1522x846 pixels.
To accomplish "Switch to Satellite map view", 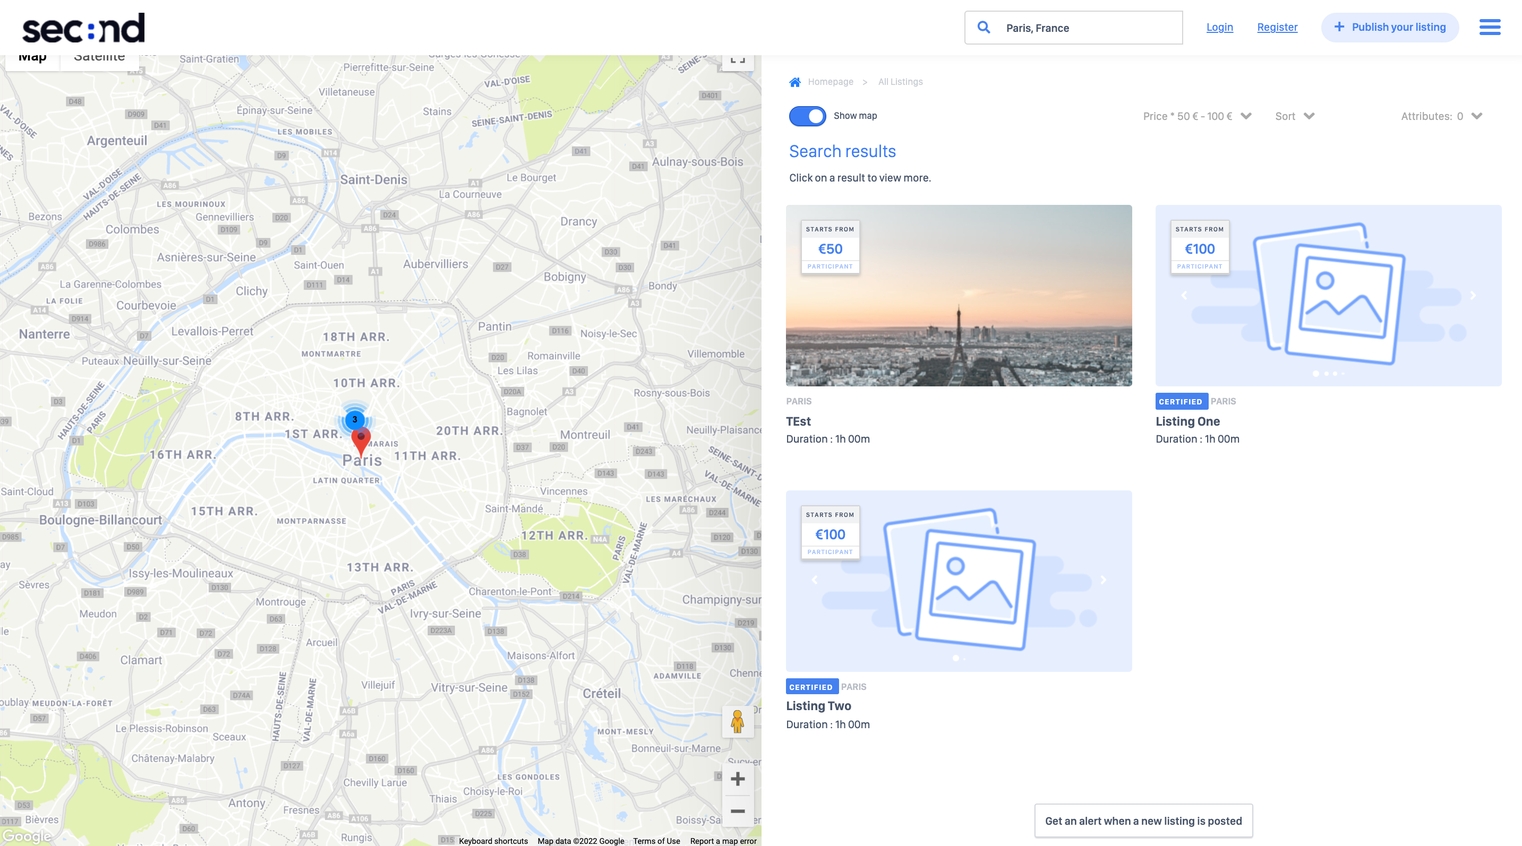I will pos(99,58).
